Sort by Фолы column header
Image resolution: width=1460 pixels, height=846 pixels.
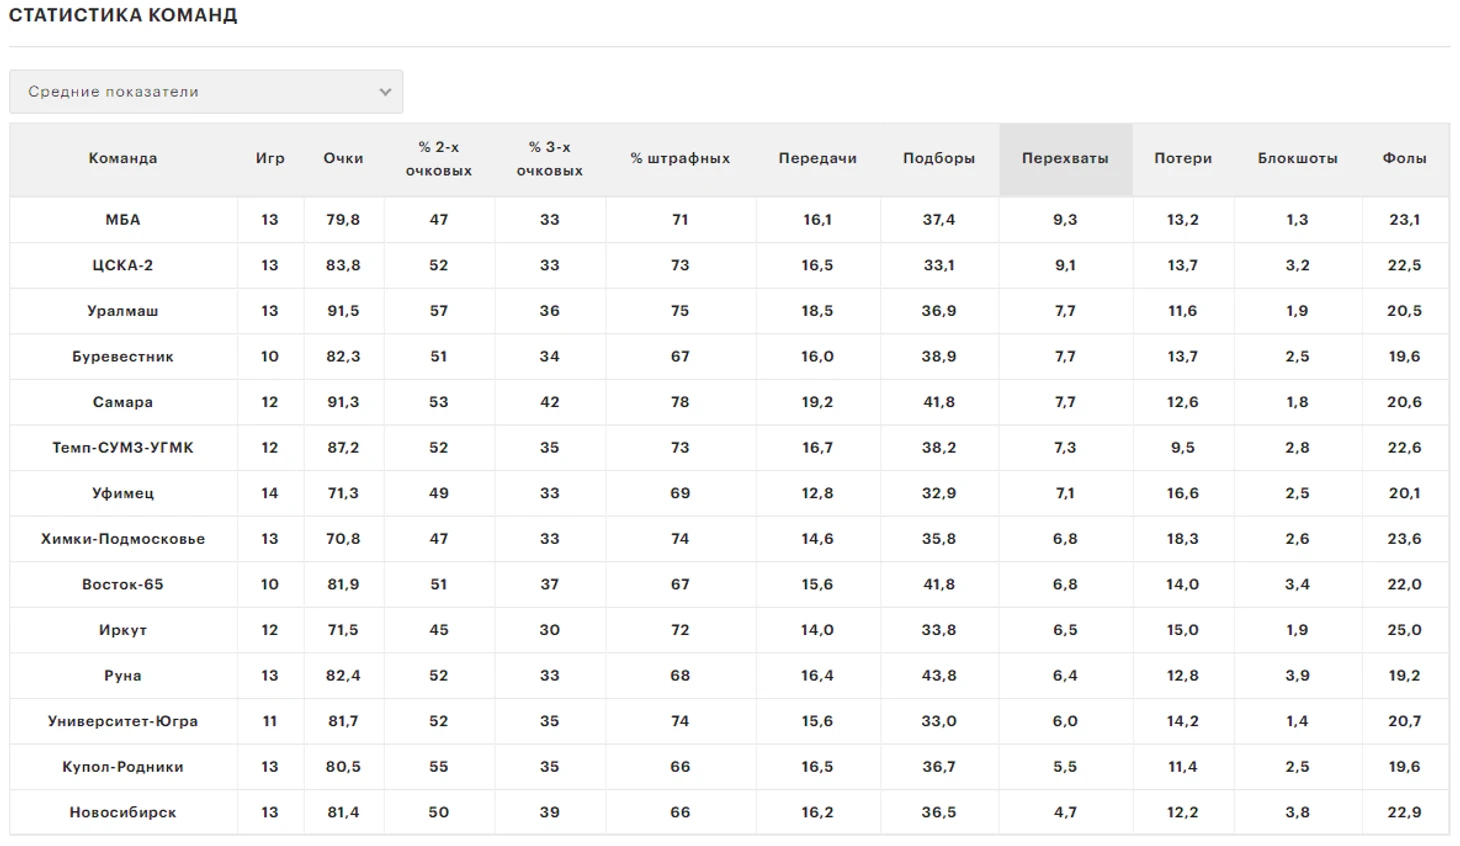[x=1405, y=158]
